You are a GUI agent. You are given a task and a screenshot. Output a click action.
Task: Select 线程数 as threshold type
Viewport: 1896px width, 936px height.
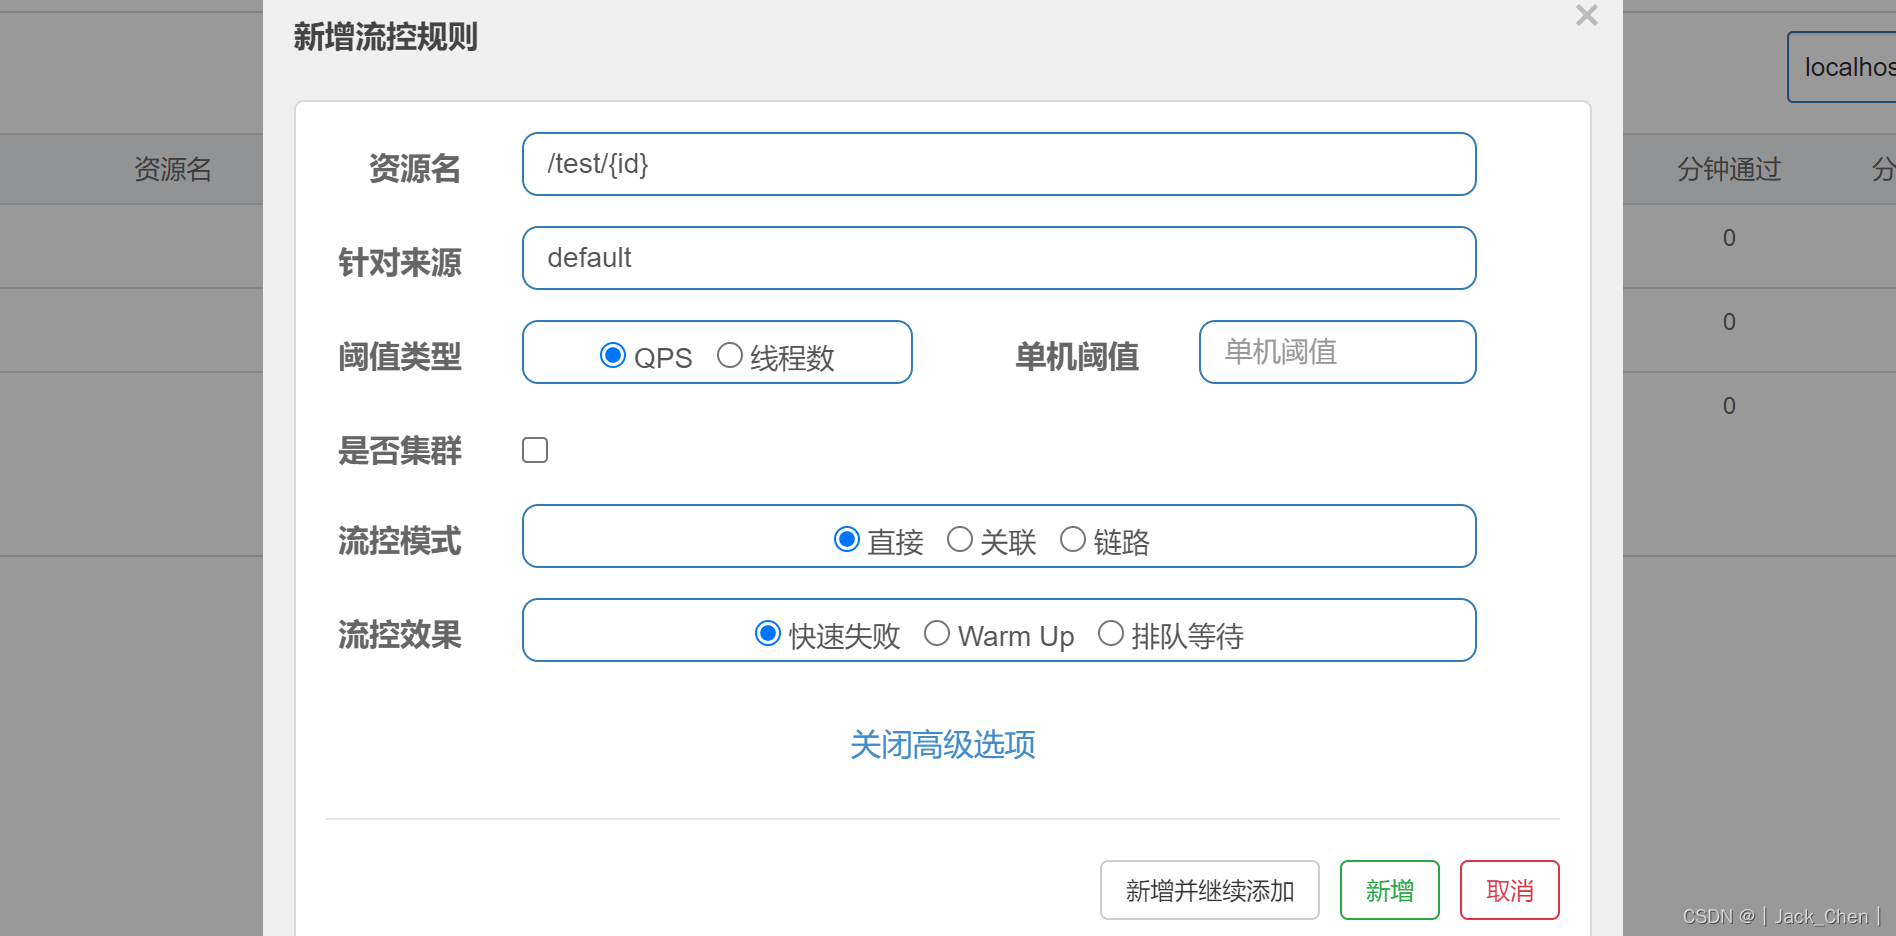[730, 355]
